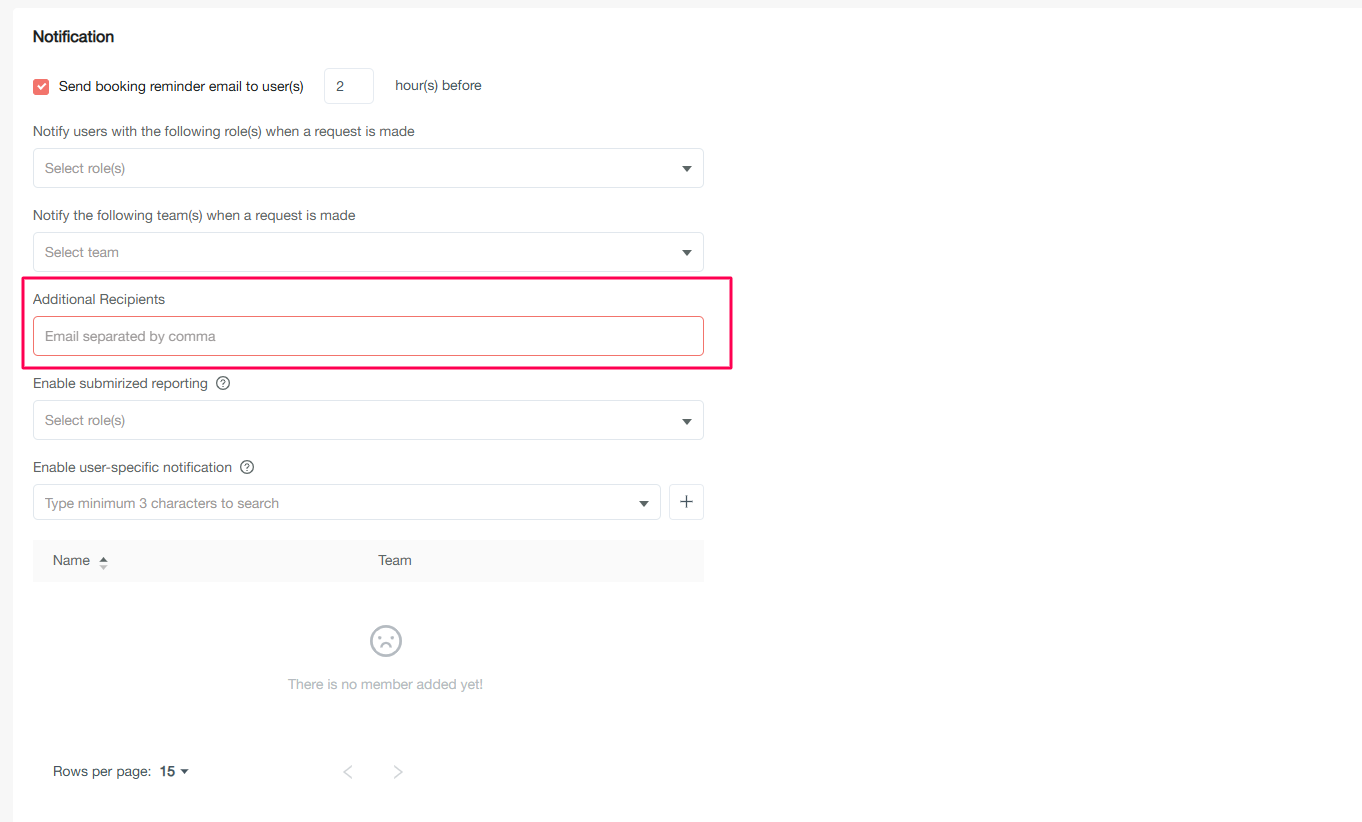
Task: Click help icon beside Enable submirized reporting
Action: point(223,383)
